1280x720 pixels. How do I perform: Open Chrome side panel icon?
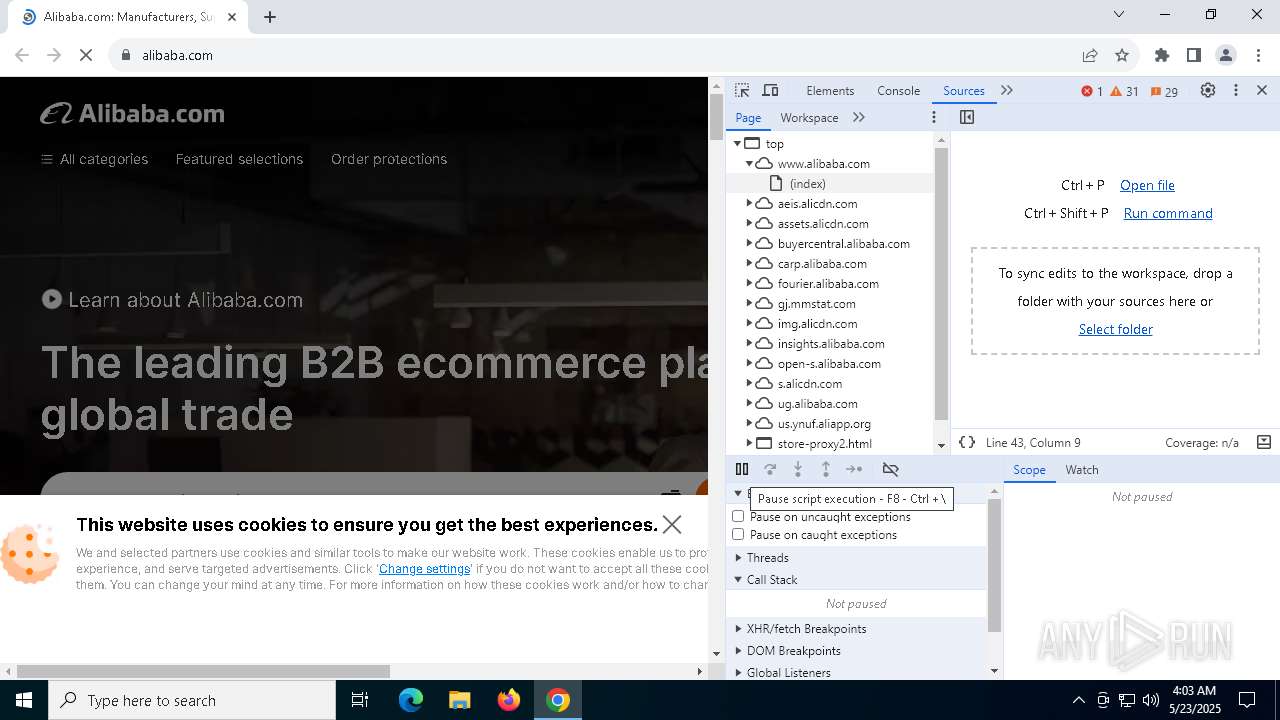click(1194, 55)
